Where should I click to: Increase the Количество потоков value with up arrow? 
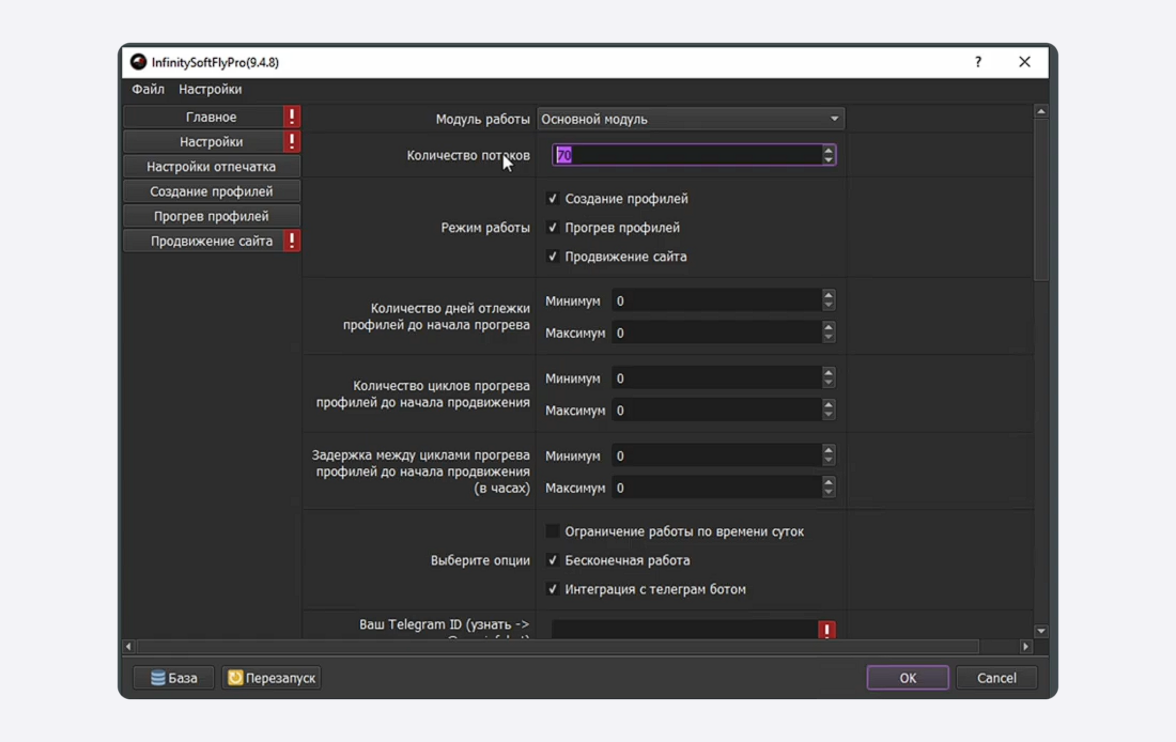[828, 150]
